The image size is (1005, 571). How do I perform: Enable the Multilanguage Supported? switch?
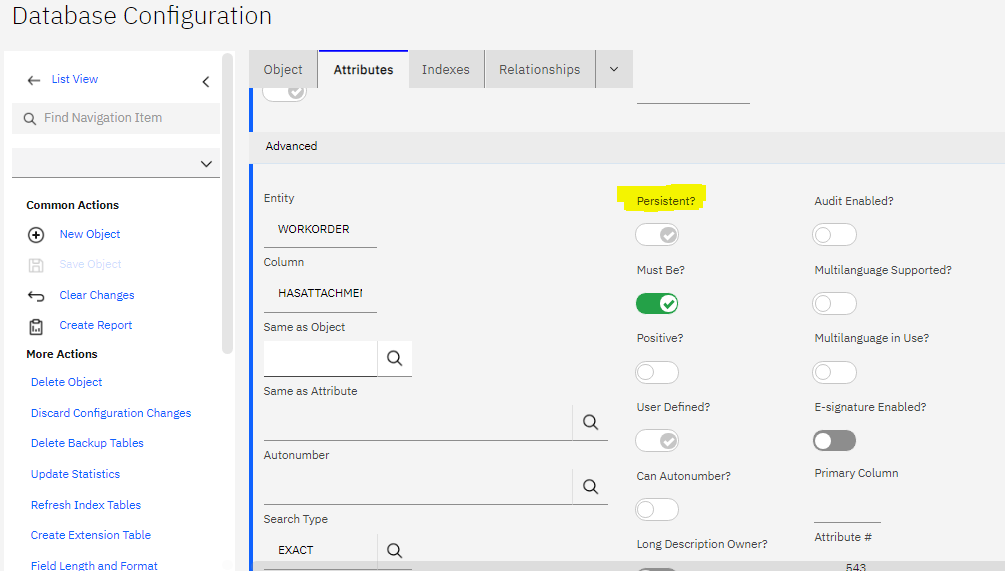point(835,303)
